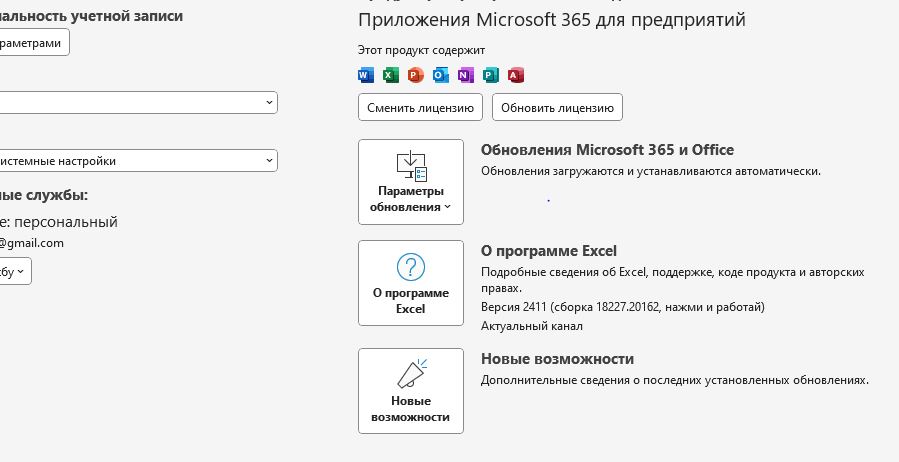Image resolution: width=899 pixels, height=462 pixels.
Task: Select the Актуальный канал text
Action: click(531, 326)
